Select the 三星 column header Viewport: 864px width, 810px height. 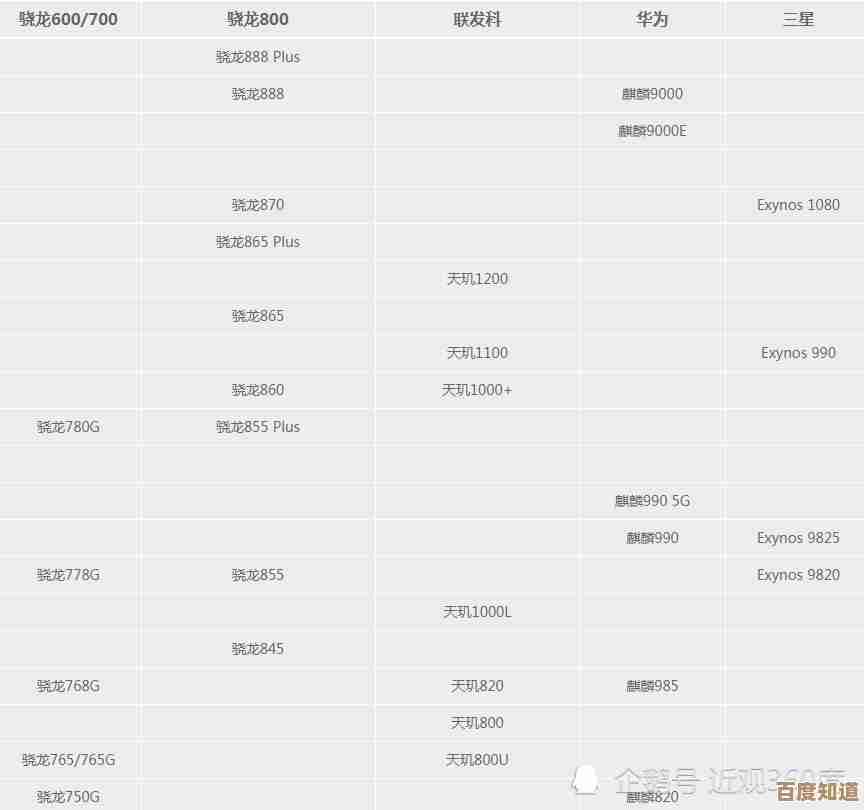[x=797, y=18]
